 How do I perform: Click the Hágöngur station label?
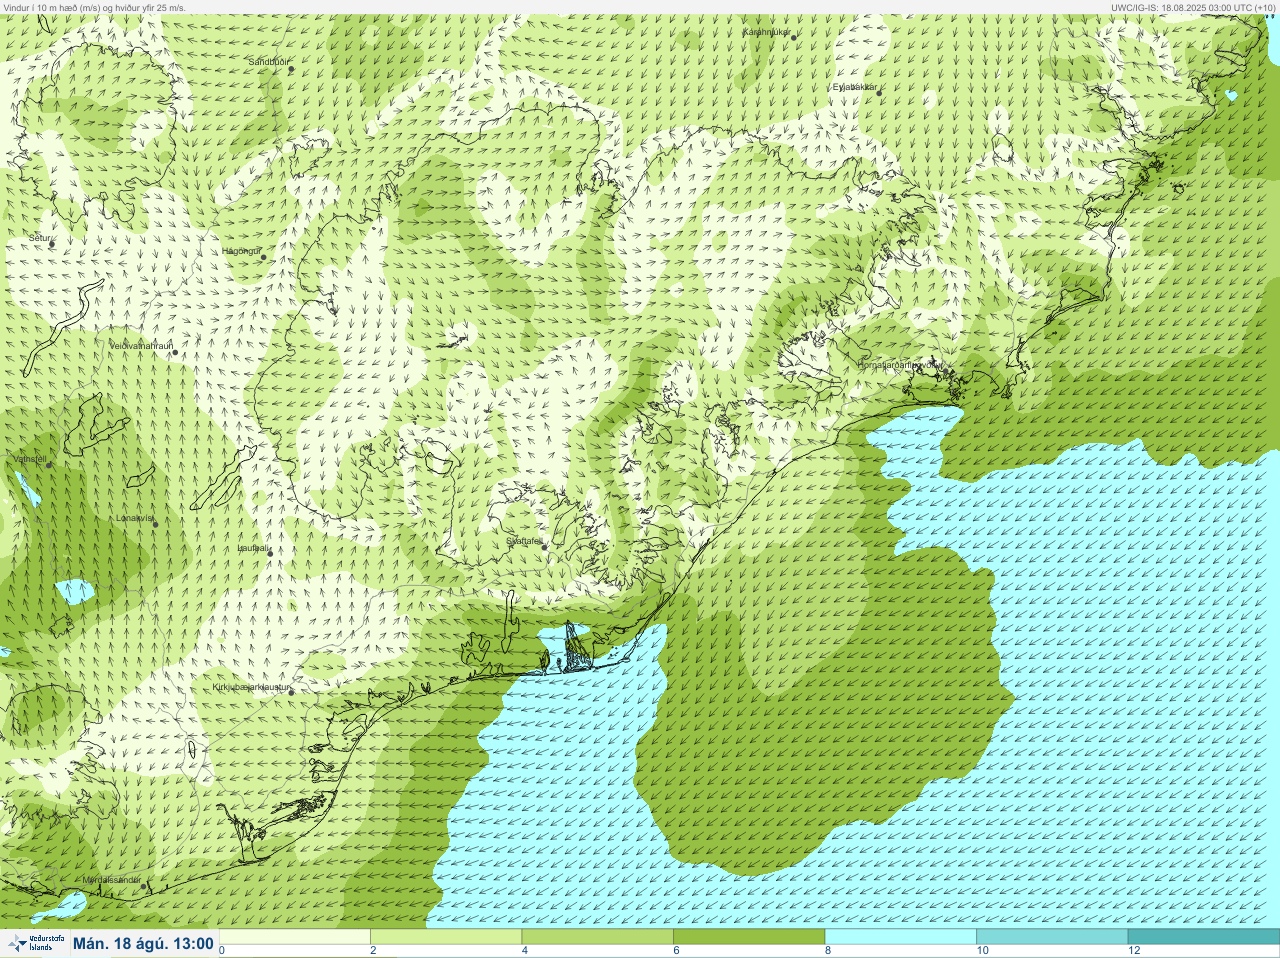(x=241, y=251)
